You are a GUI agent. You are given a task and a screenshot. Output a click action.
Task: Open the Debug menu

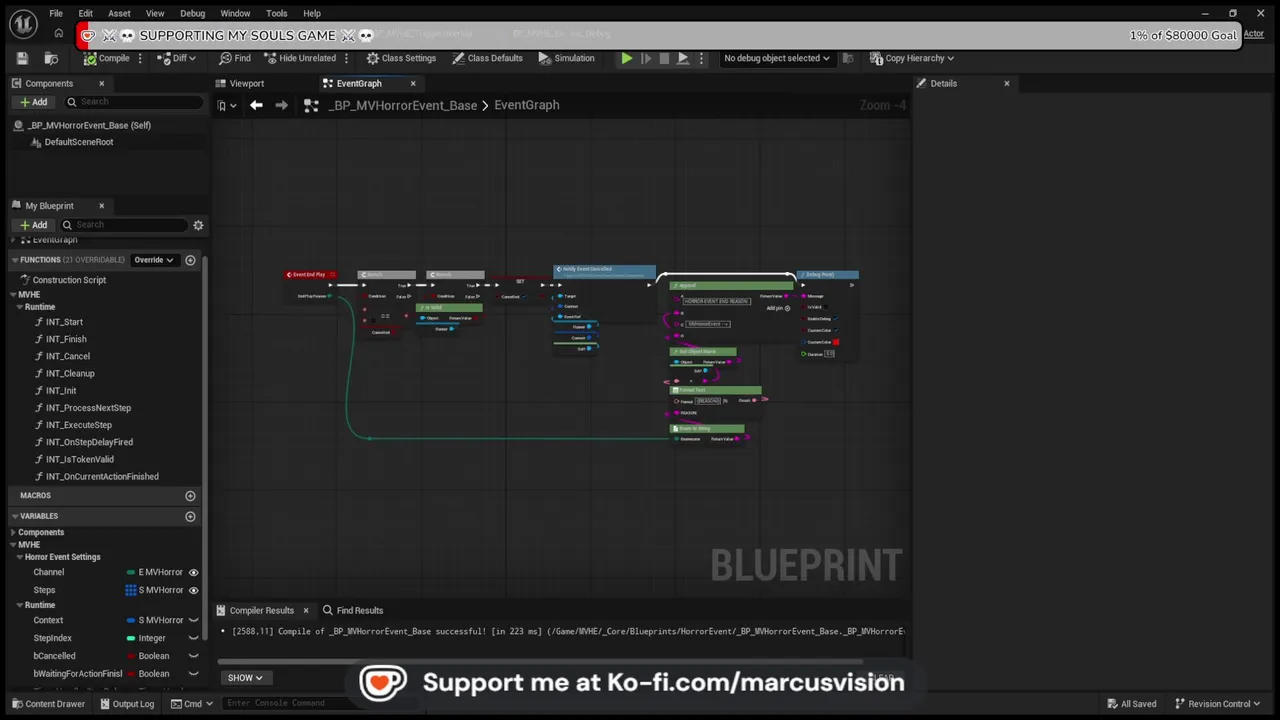click(x=192, y=13)
